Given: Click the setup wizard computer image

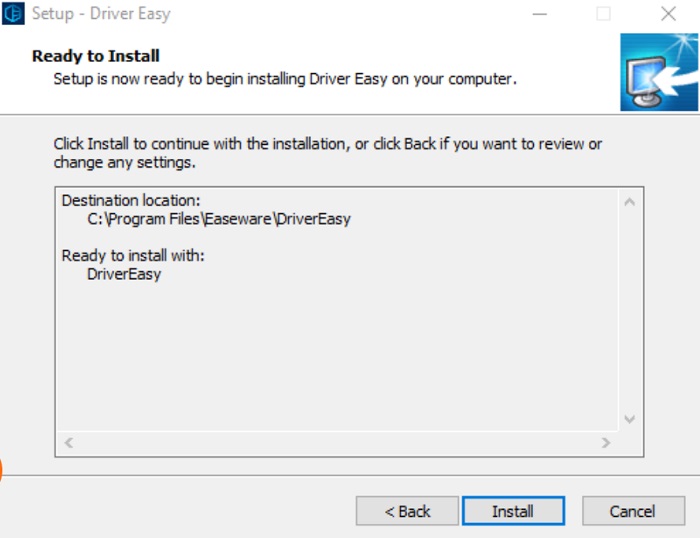Looking at the screenshot, I should 659,72.
